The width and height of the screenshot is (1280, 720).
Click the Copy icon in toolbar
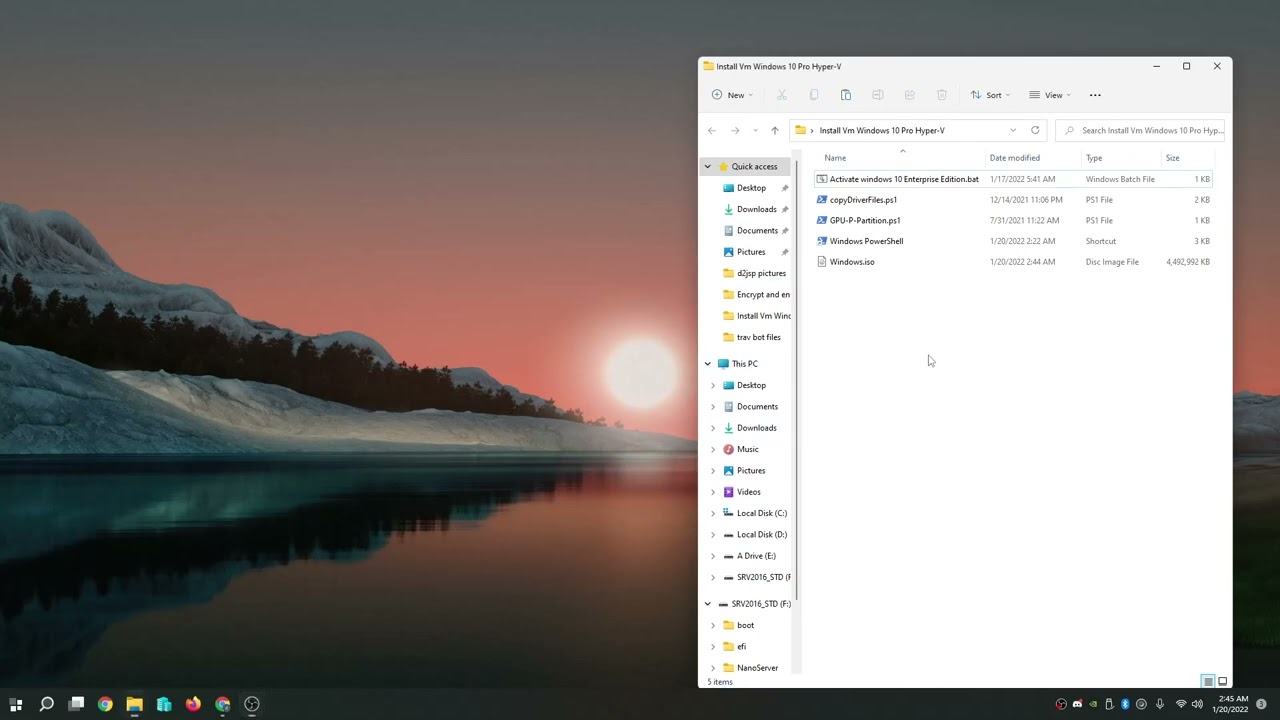tap(814, 95)
